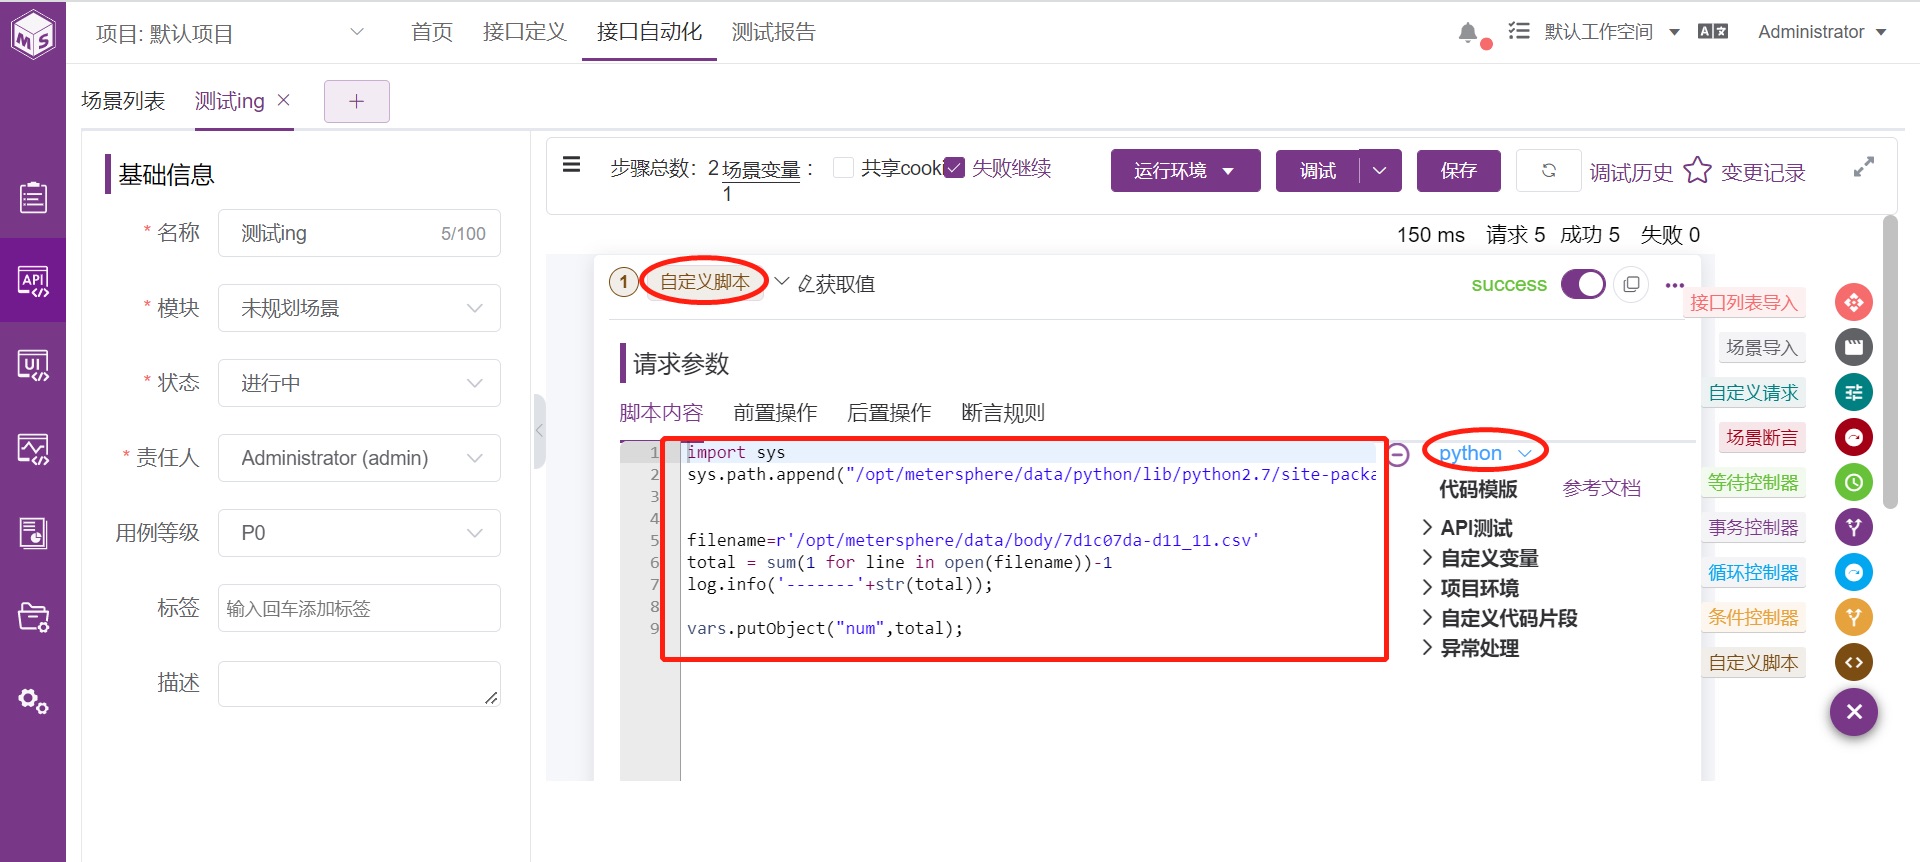Switch to the 断言规则 tab

1003,413
